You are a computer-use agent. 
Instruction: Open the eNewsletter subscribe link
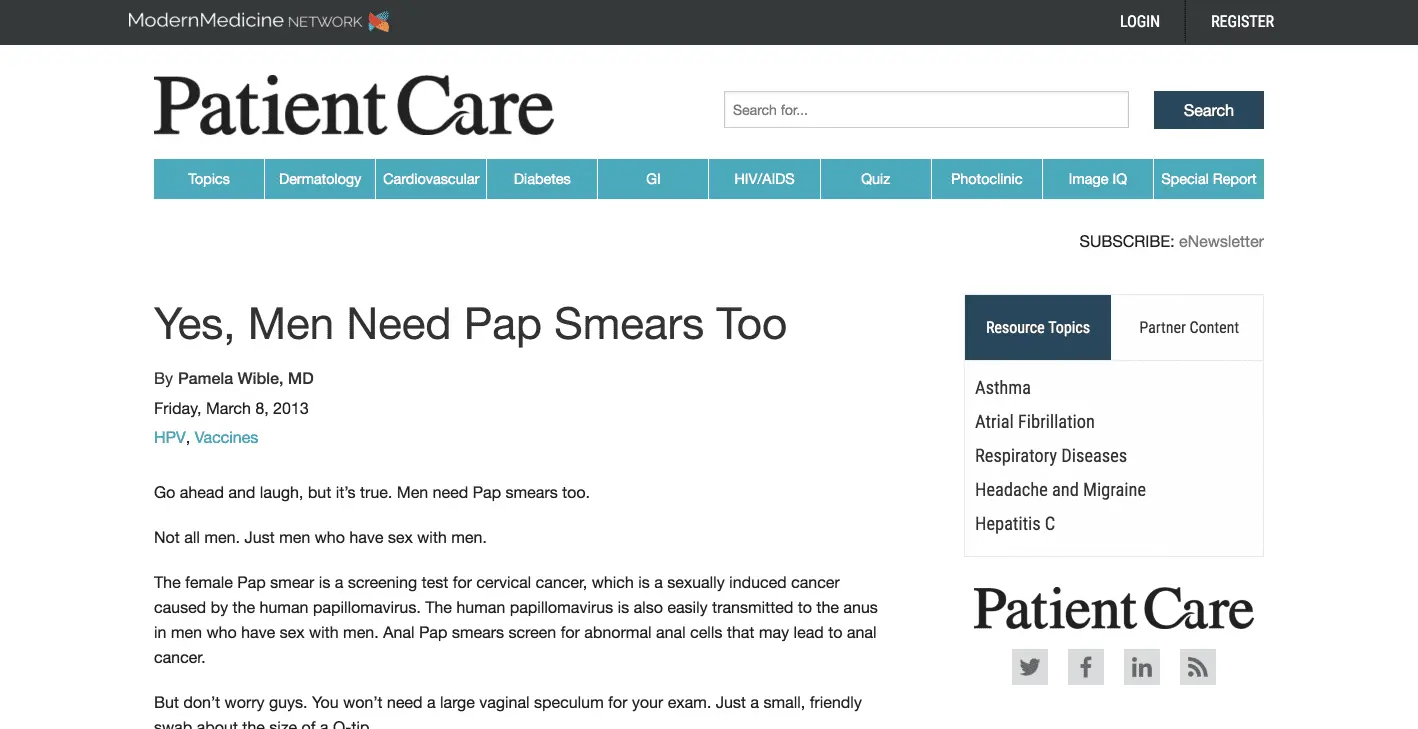pyautogui.click(x=1221, y=241)
